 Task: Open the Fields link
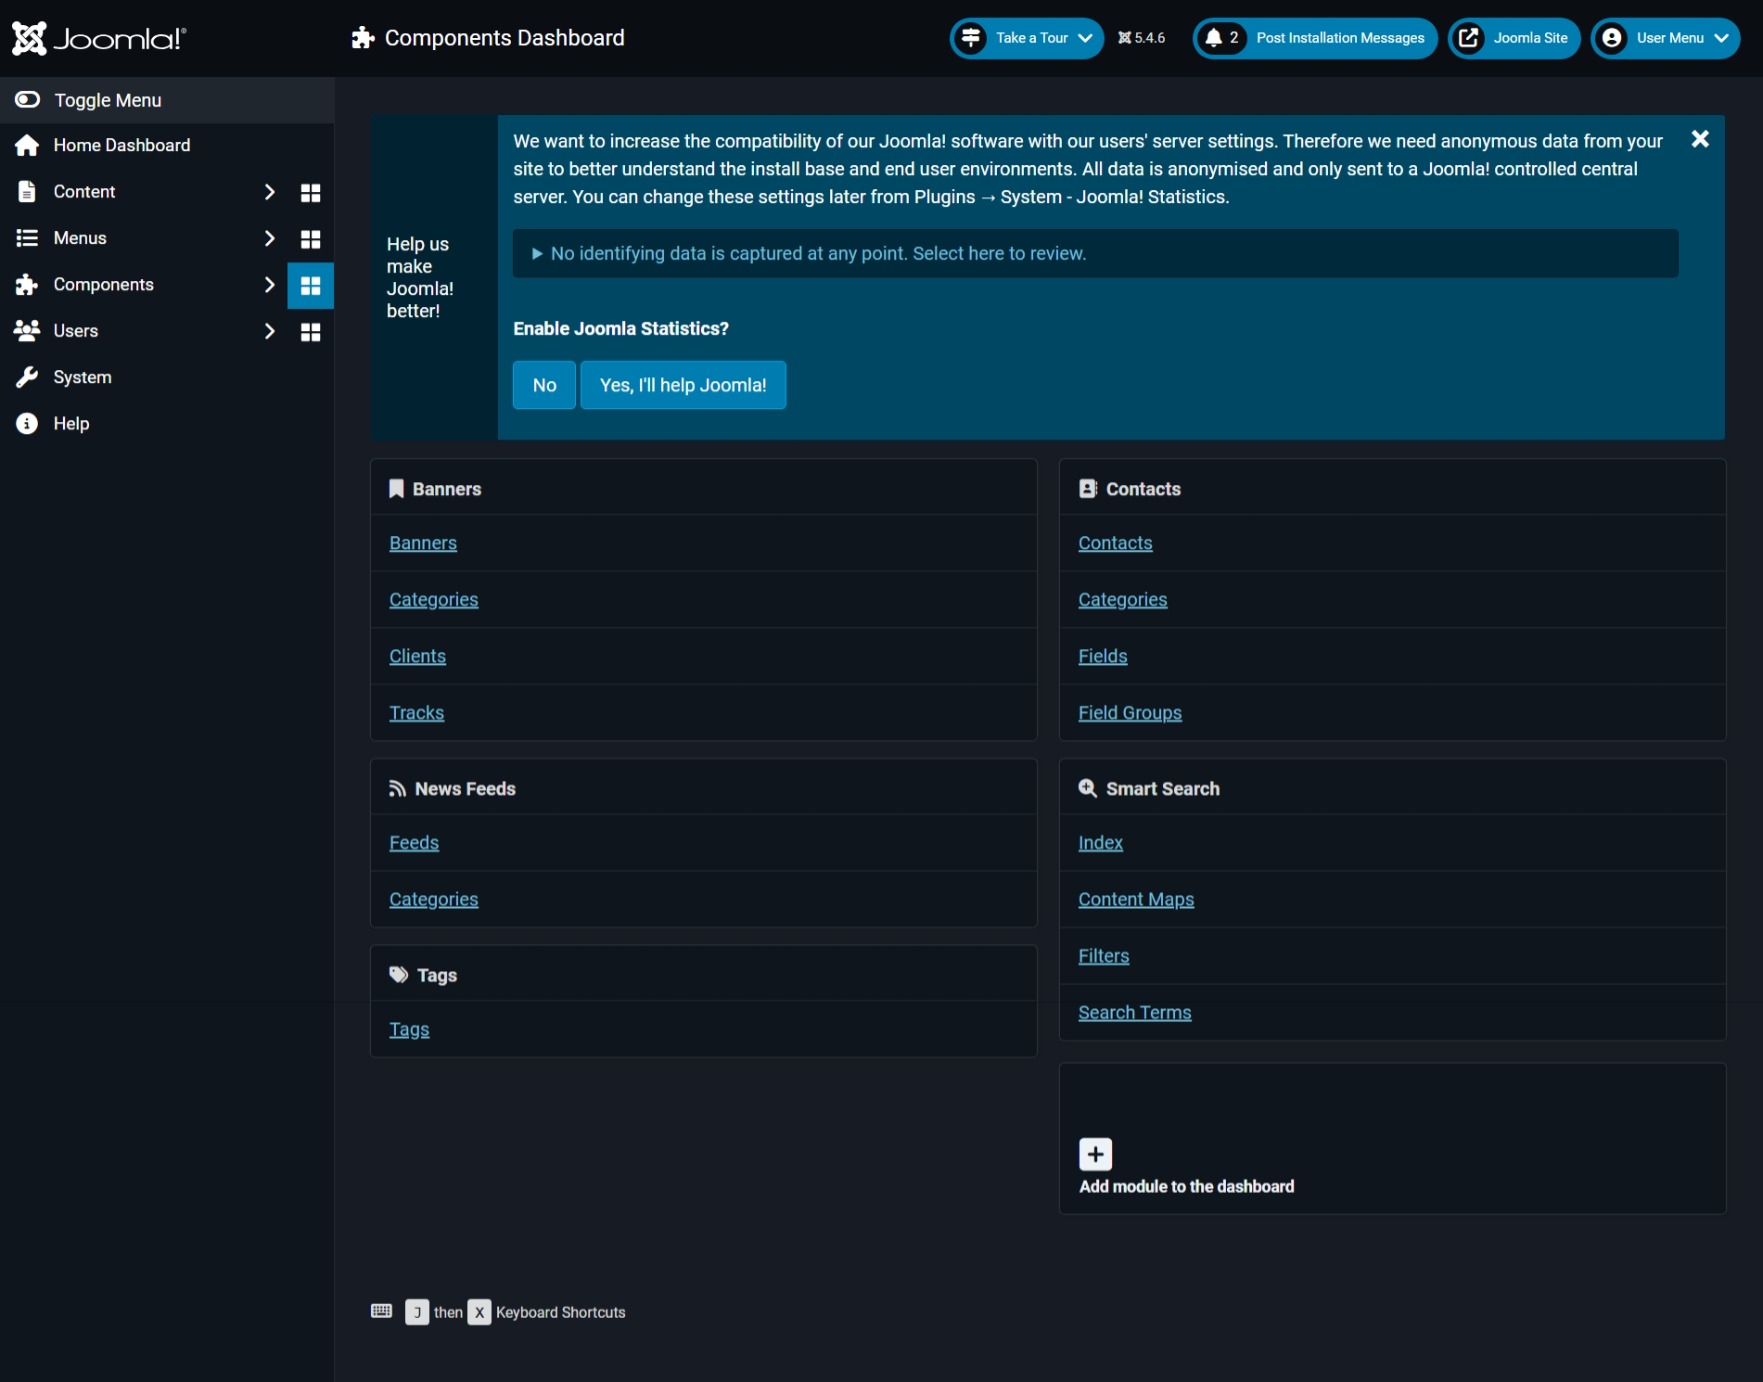[x=1103, y=656]
